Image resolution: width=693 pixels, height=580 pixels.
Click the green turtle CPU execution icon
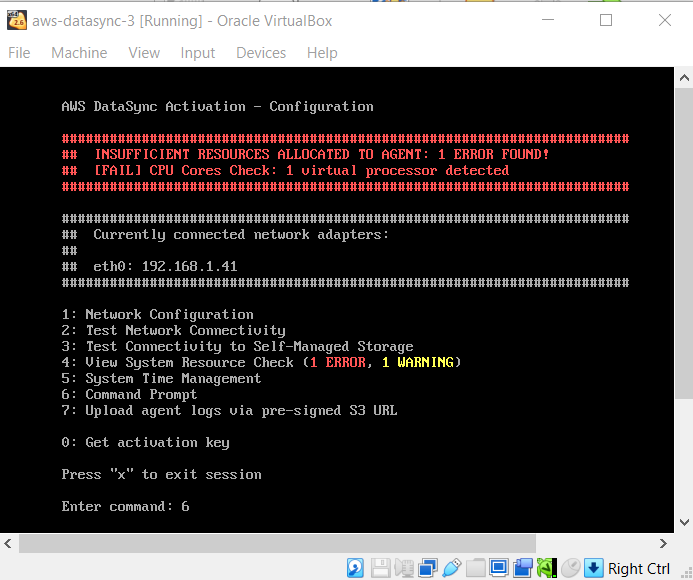[547, 568]
